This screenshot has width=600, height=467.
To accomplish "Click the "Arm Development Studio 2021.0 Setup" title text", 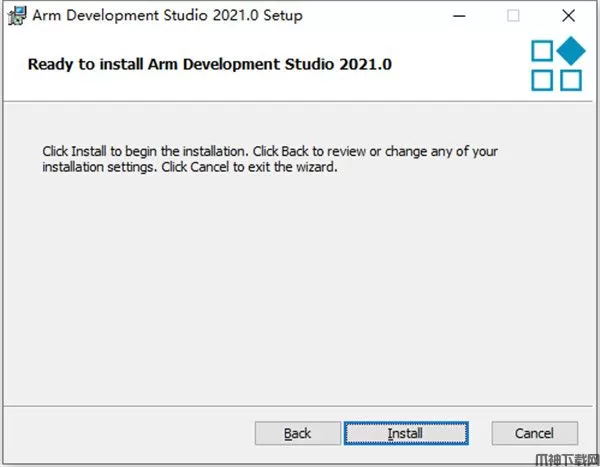I will [168, 16].
